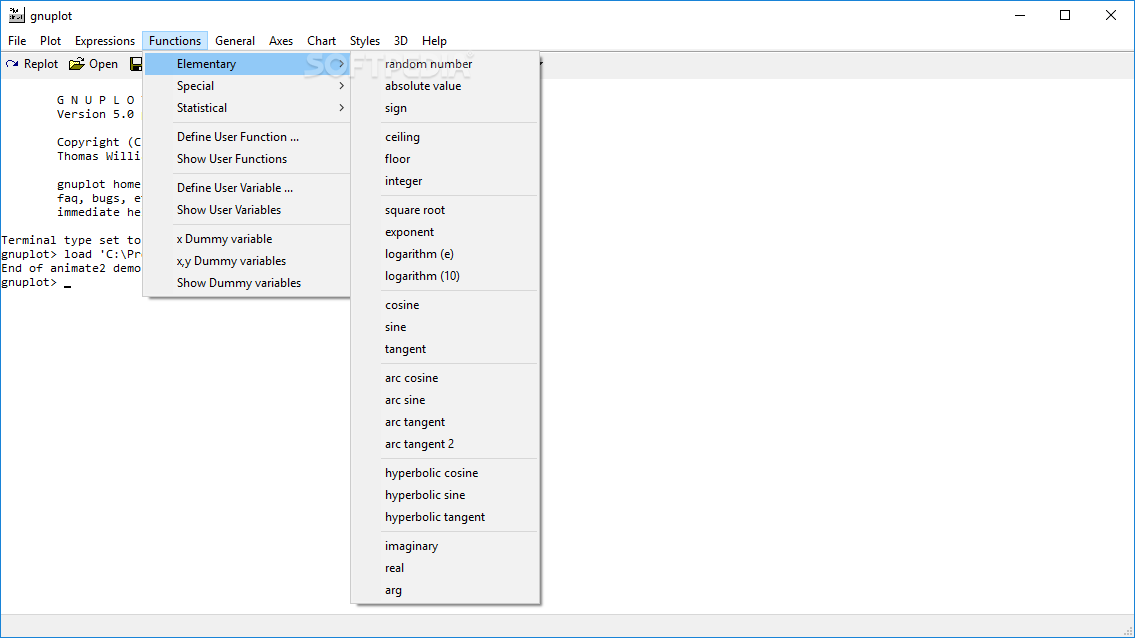
Task: Insert the absolute value function
Action: [445, 86]
